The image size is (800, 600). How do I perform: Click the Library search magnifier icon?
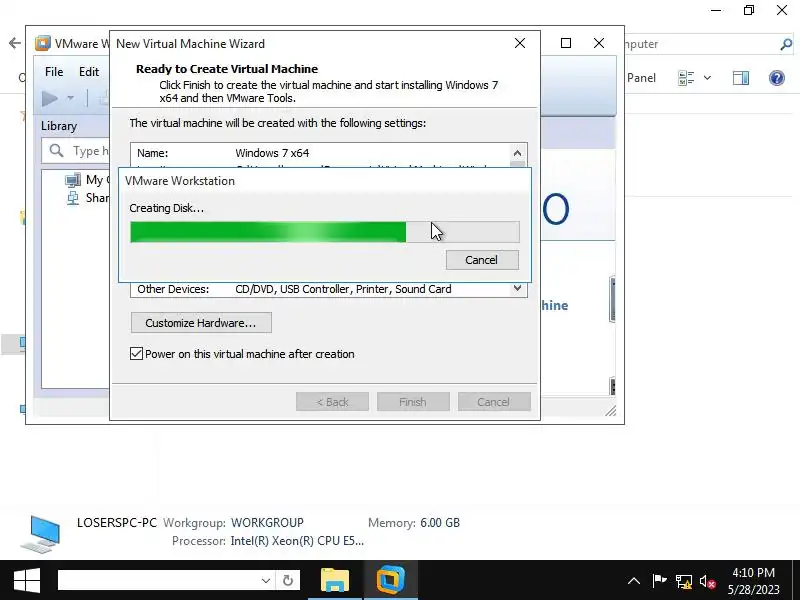tap(56, 151)
